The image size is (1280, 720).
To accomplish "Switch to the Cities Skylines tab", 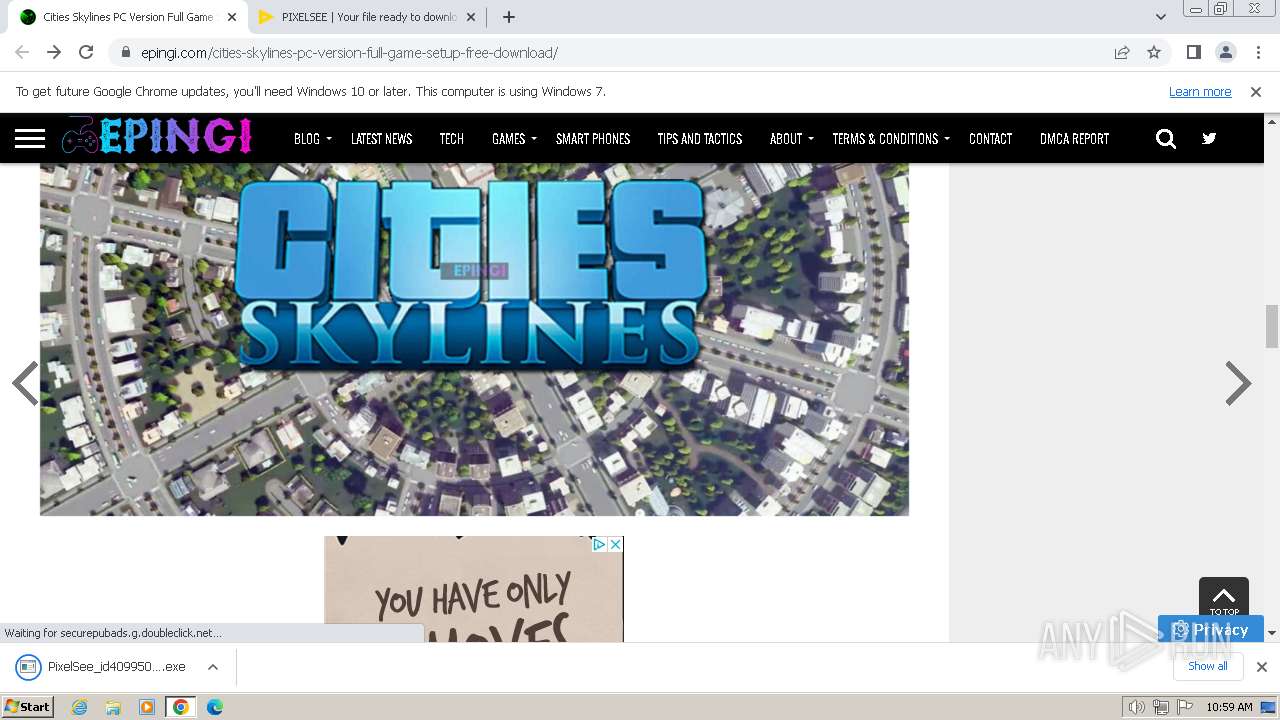I will [x=128, y=17].
